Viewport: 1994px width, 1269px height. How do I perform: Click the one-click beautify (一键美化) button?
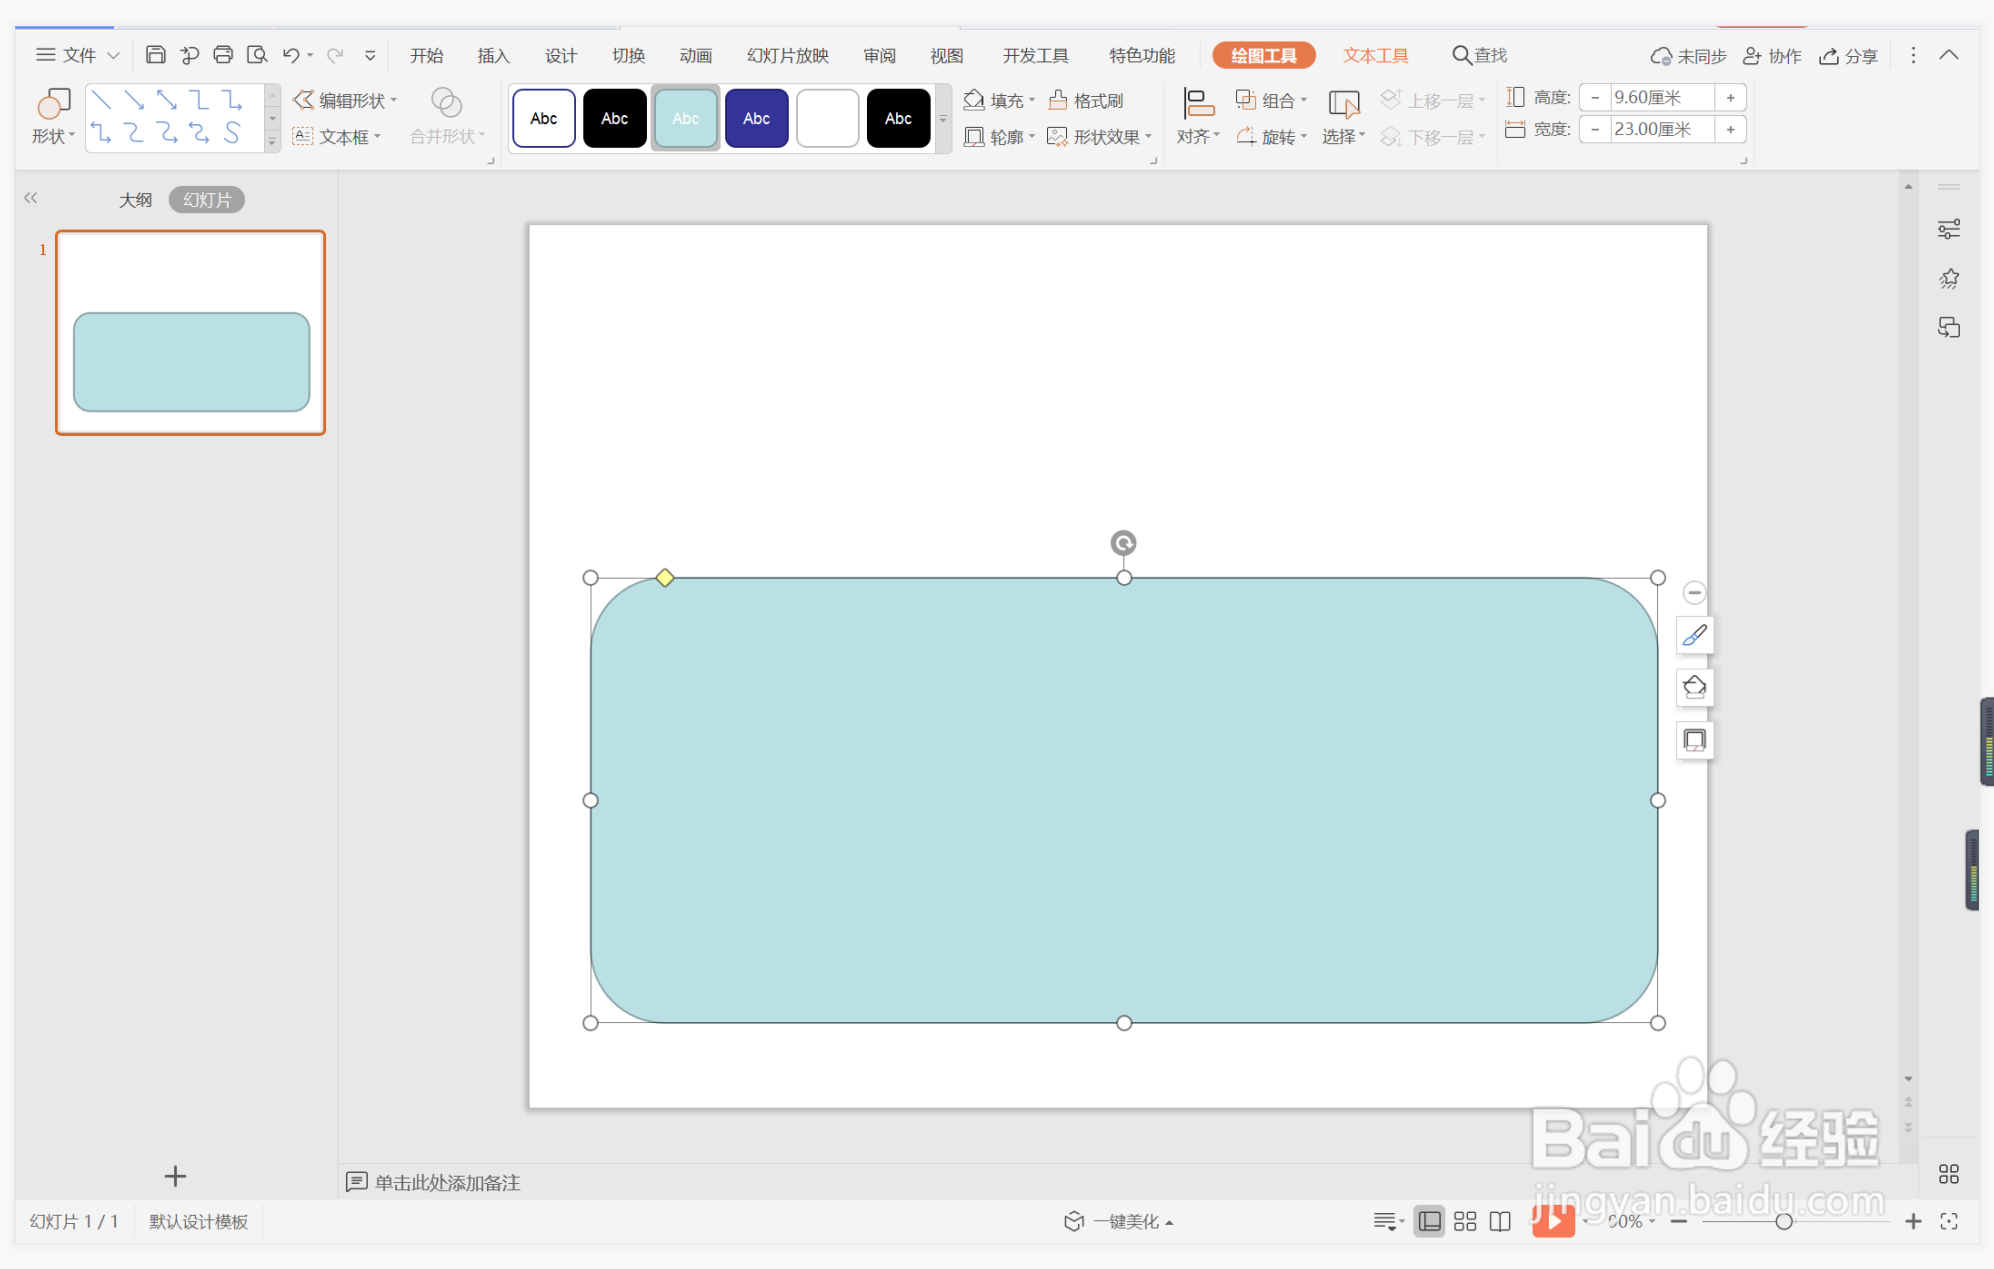tap(1118, 1221)
